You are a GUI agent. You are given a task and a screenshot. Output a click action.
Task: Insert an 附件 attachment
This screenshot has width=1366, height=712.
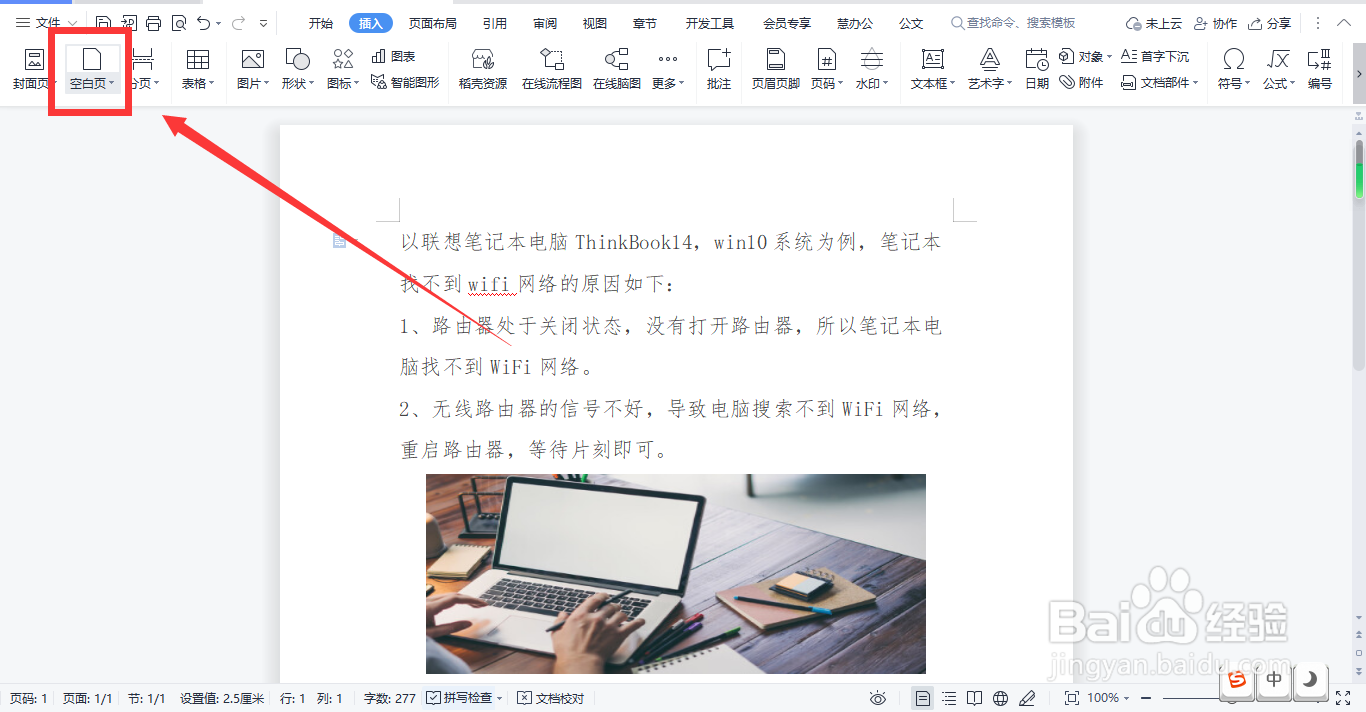click(1082, 82)
